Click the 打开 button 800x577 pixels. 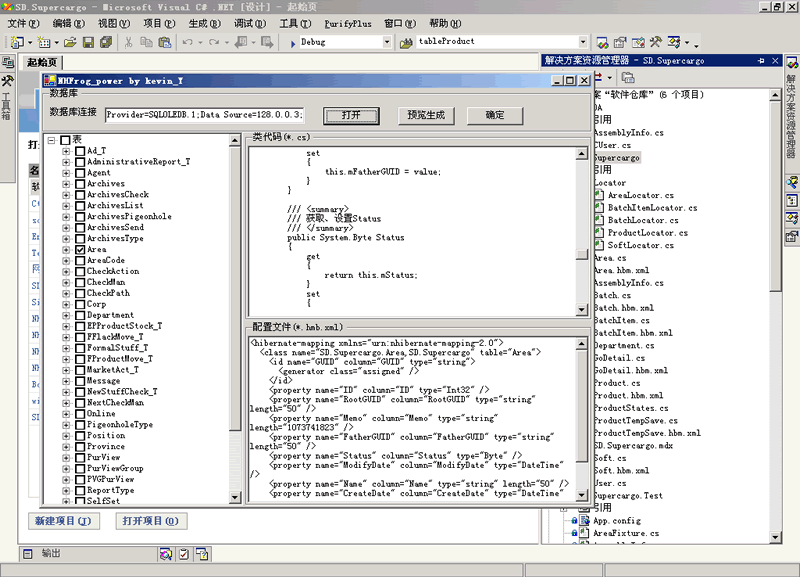pyautogui.click(x=351, y=115)
